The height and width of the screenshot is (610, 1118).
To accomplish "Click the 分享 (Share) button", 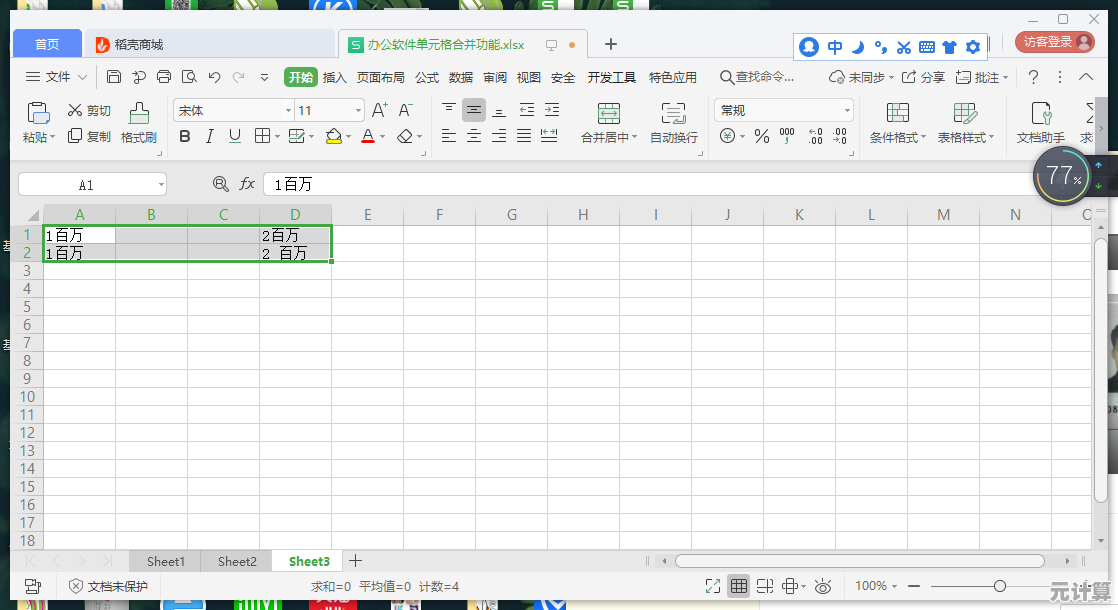I will [x=923, y=77].
